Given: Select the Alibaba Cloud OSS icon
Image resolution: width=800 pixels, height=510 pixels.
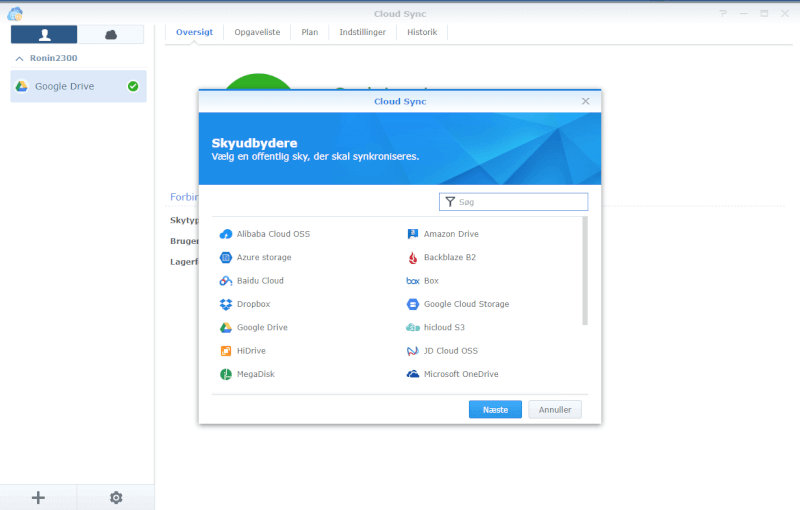Looking at the screenshot, I should click(226, 234).
